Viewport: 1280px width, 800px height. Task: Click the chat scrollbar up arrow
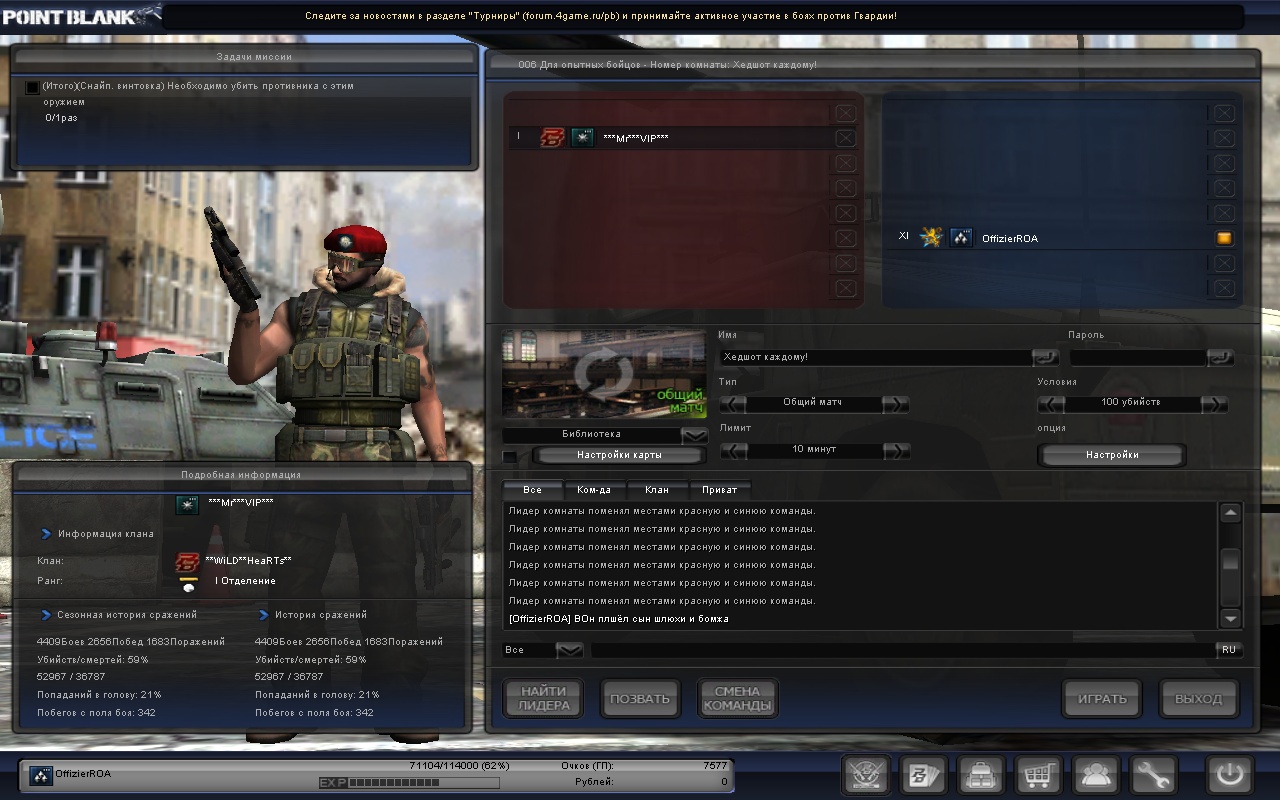(x=1230, y=512)
